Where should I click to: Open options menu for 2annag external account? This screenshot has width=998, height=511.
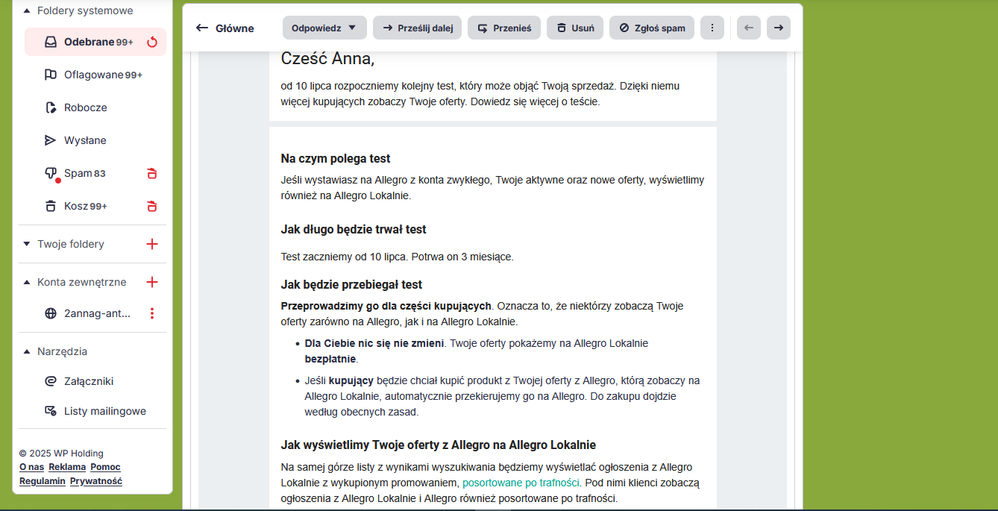(152, 313)
